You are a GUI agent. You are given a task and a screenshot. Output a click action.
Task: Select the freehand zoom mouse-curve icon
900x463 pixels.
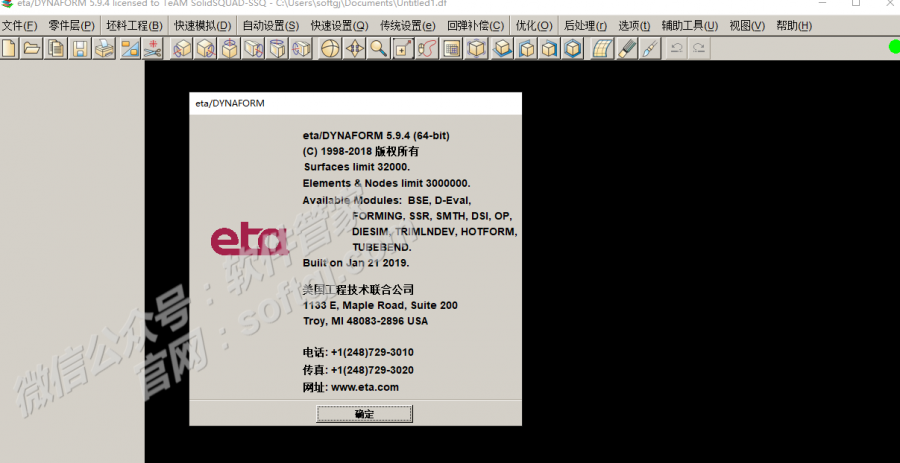click(x=426, y=49)
